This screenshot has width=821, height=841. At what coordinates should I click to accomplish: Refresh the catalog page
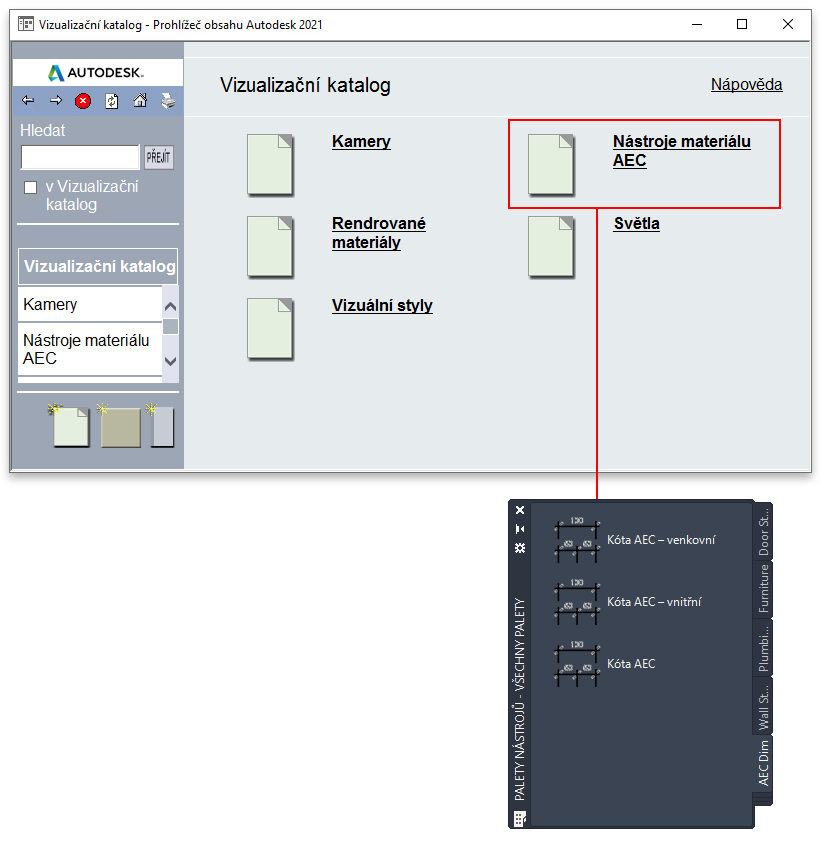click(112, 101)
